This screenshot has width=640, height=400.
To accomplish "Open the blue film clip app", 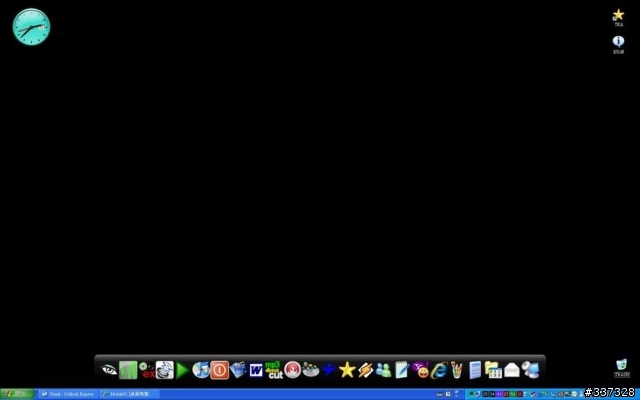I will tap(238, 370).
